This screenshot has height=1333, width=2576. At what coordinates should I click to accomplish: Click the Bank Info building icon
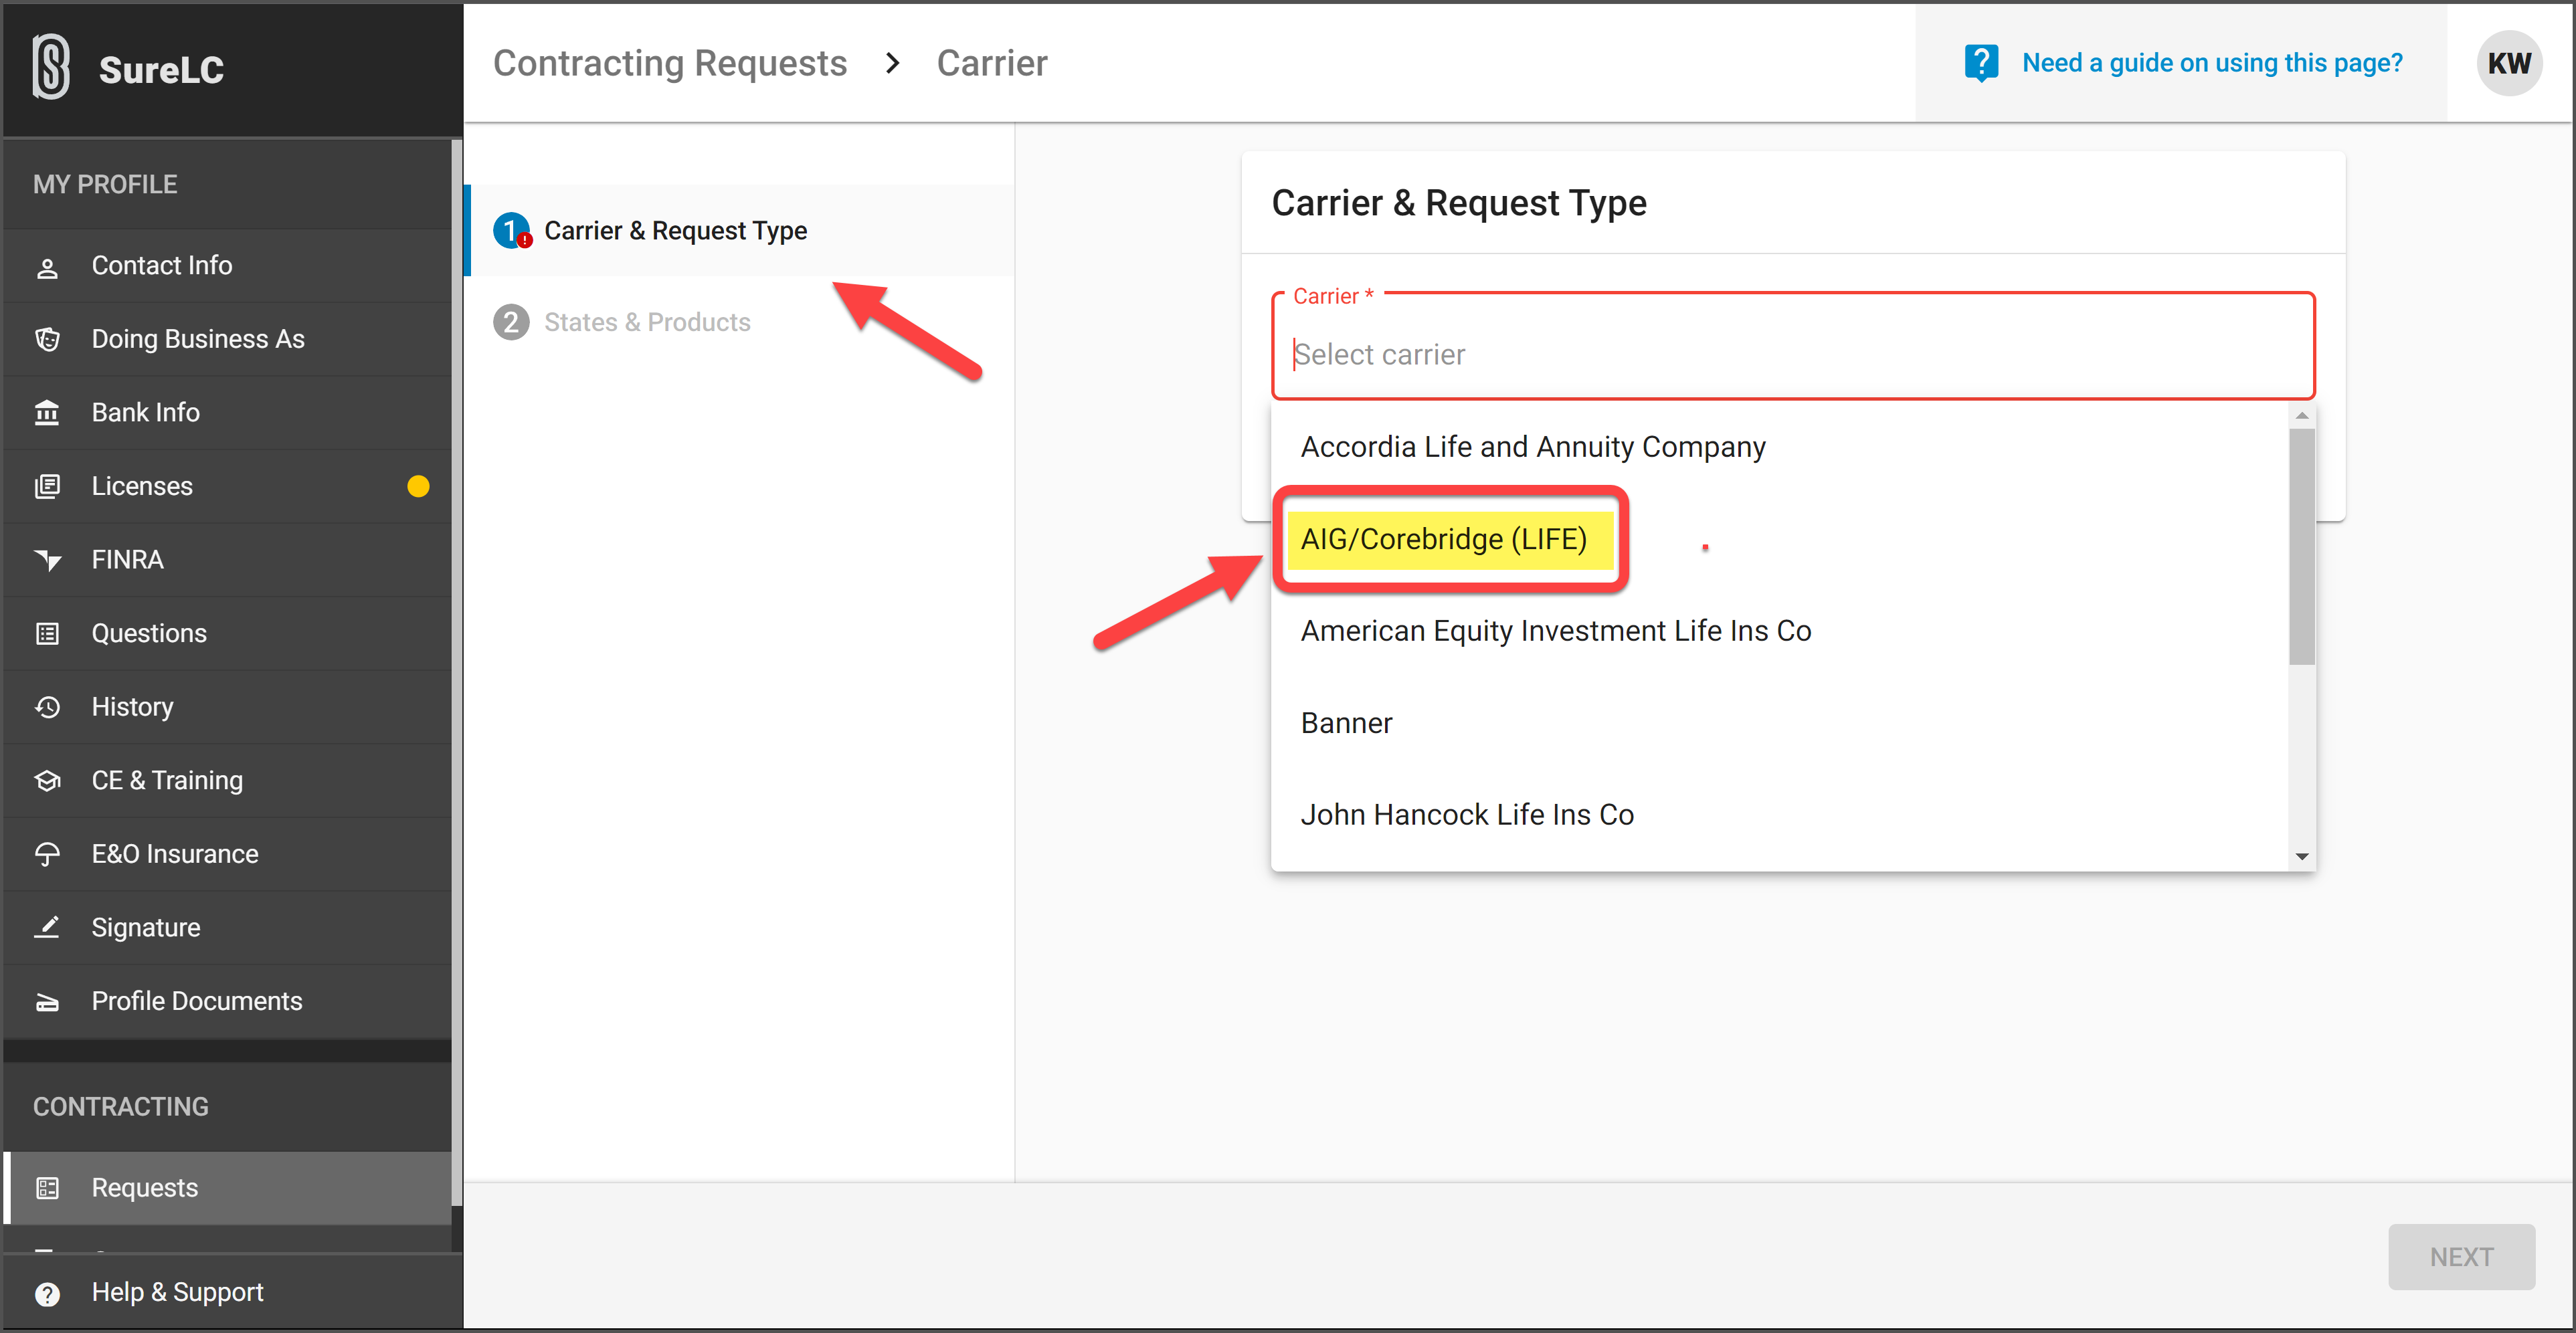tap(47, 412)
